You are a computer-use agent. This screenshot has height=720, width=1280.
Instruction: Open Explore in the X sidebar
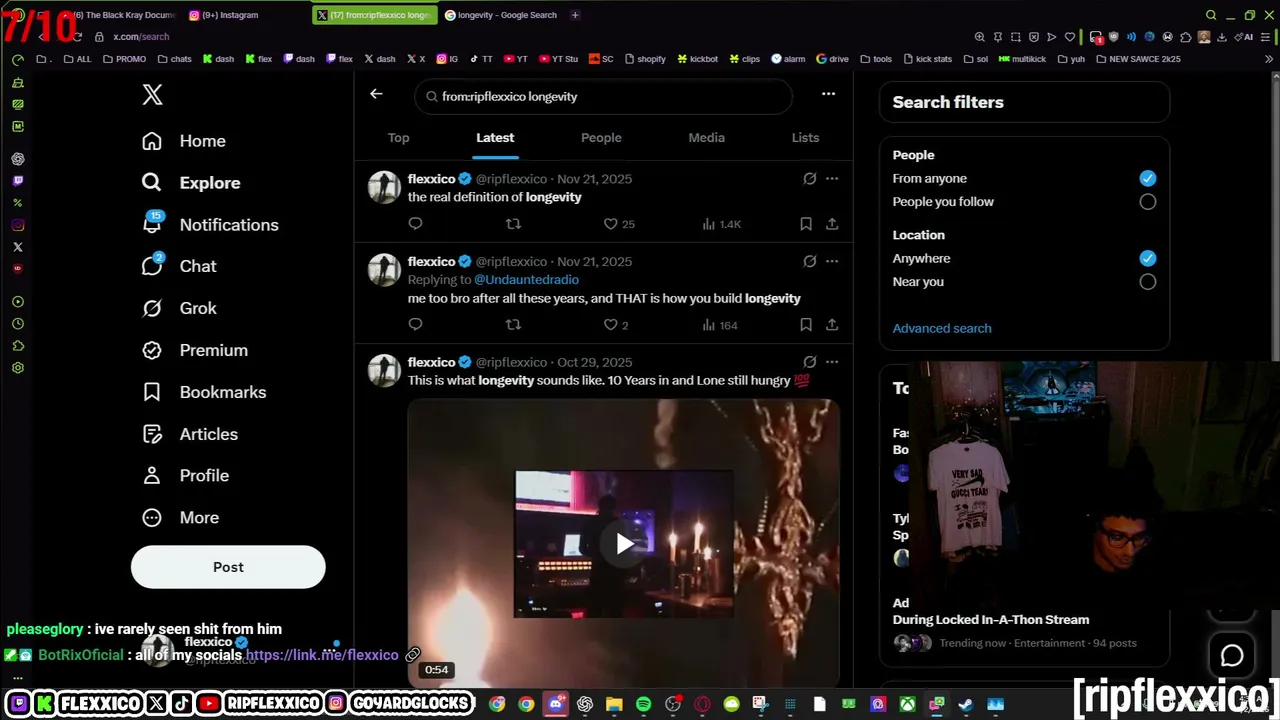191,183
